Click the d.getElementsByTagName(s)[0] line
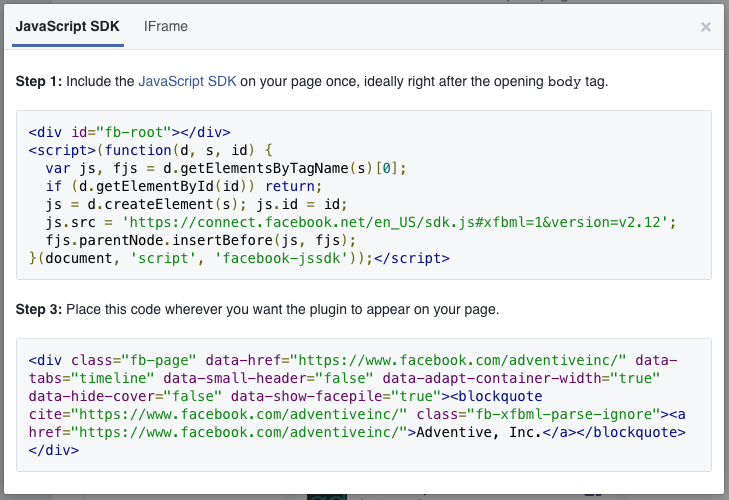 226,168
